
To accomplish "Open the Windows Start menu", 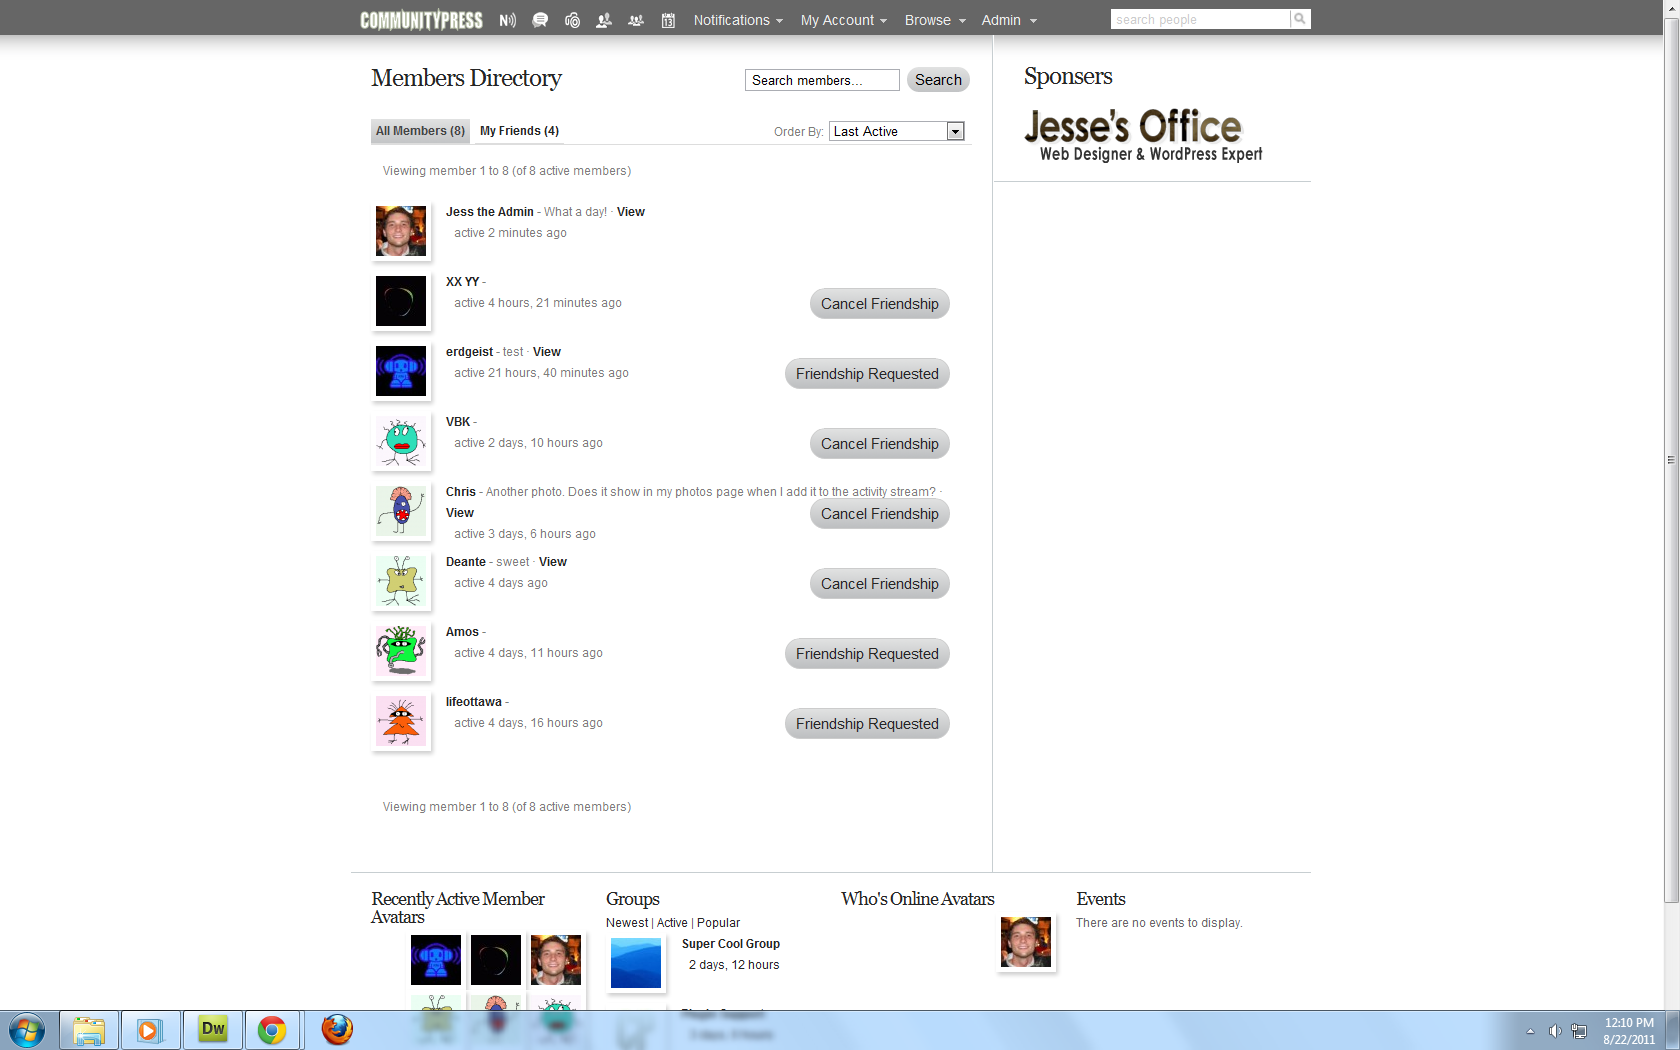I will click(27, 1030).
